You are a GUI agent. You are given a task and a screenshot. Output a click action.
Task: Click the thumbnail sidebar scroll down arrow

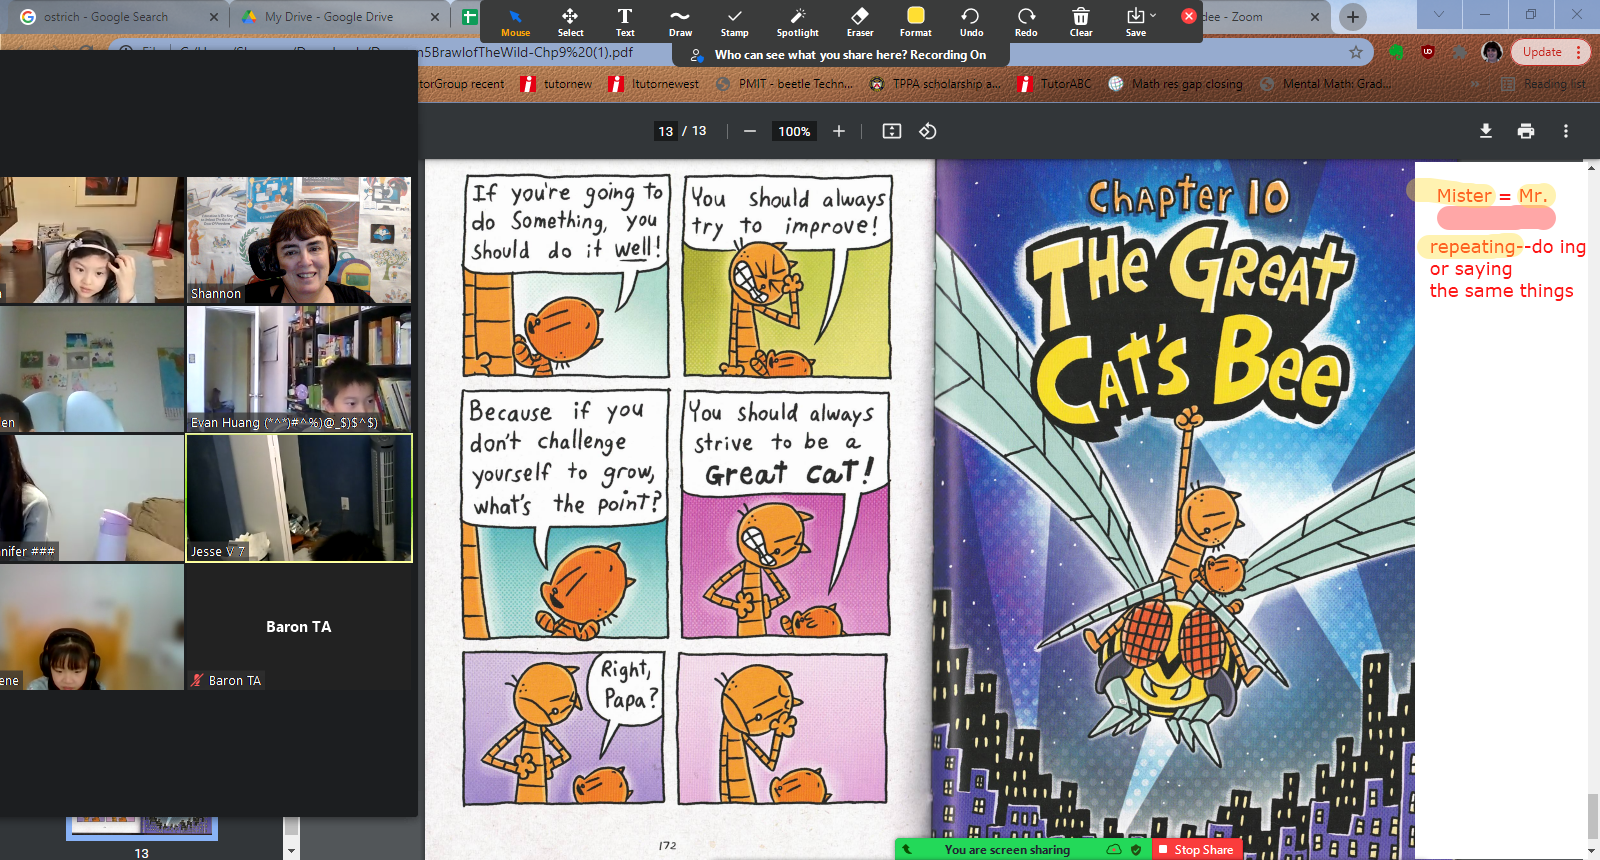291,851
